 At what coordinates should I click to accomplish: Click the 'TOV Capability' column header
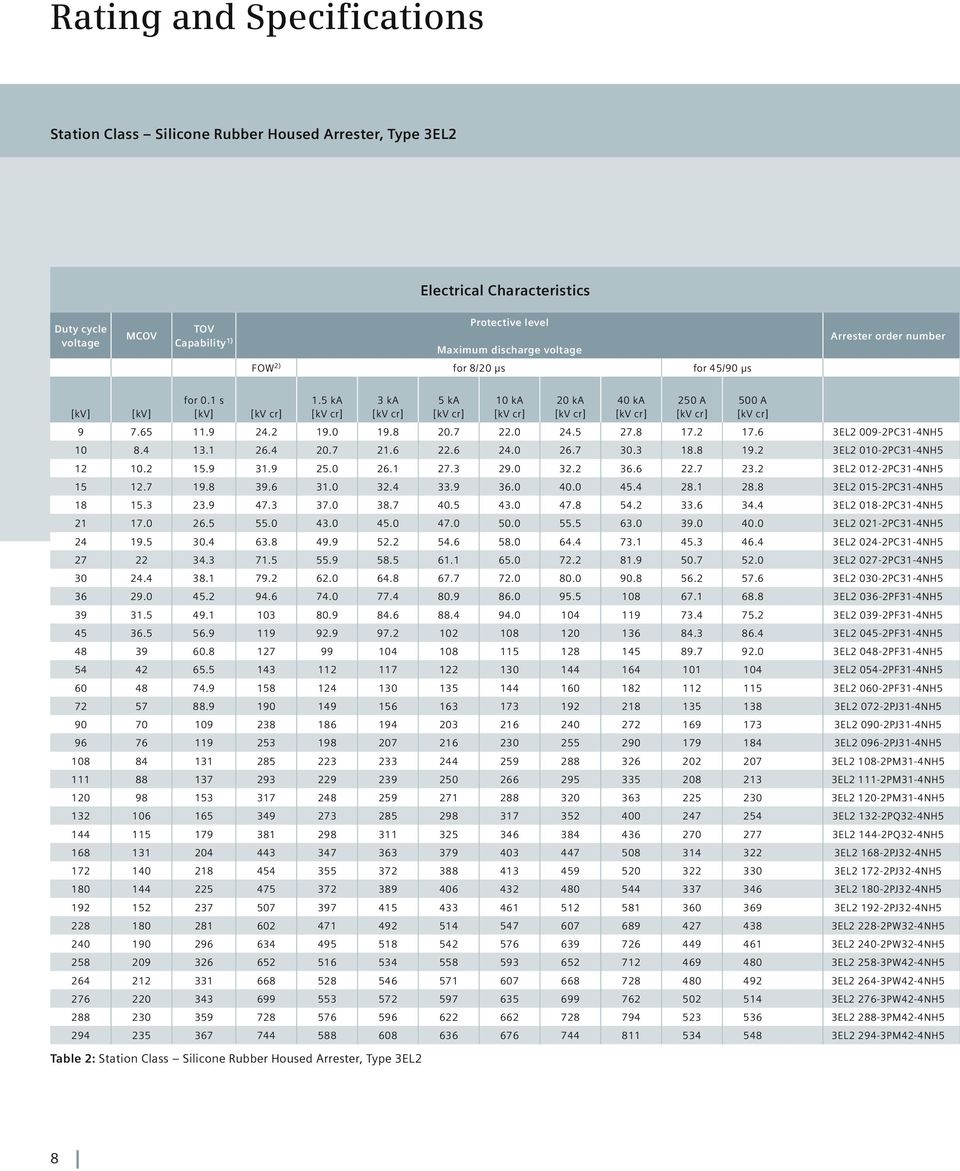tap(204, 336)
